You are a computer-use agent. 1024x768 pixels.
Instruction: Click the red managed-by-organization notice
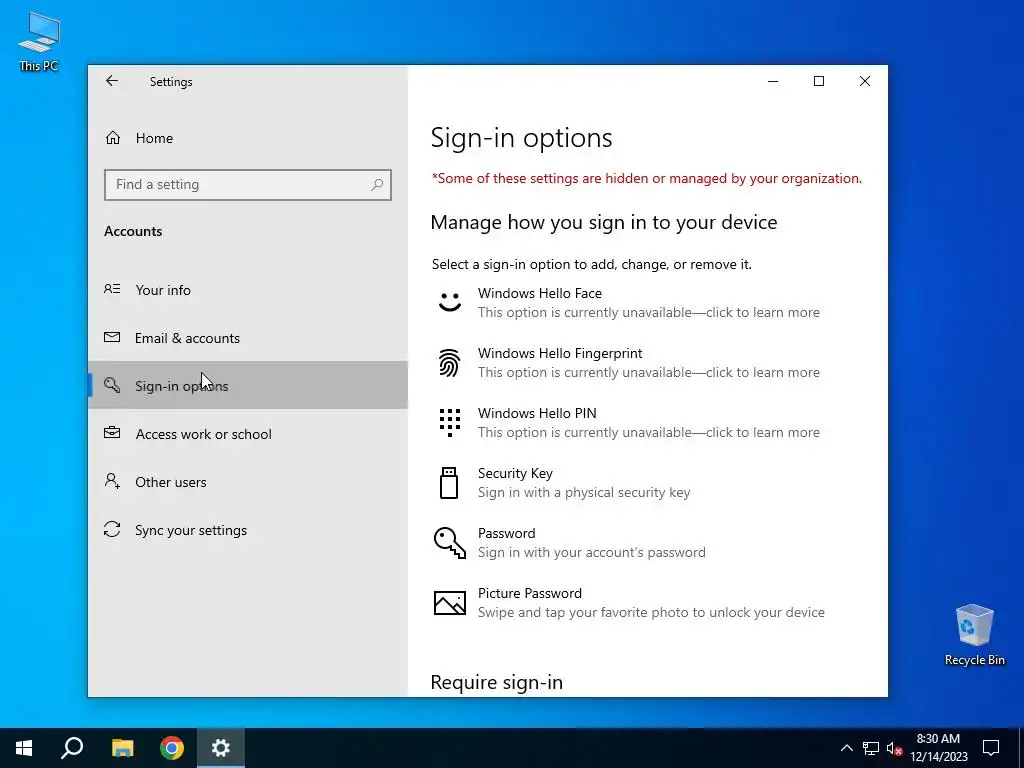(x=647, y=178)
